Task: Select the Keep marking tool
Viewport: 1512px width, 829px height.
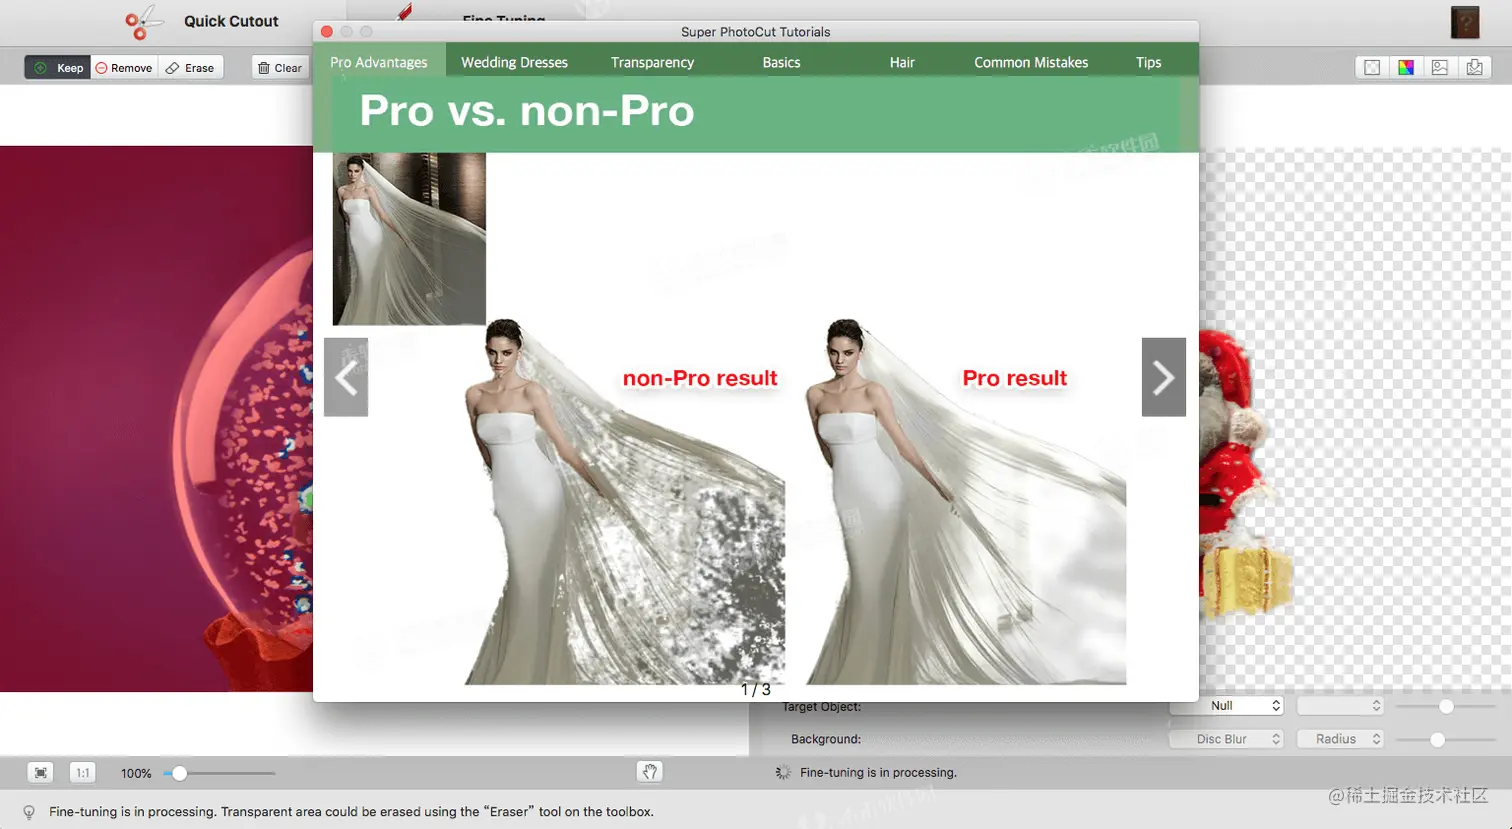Action: (x=58, y=68)
